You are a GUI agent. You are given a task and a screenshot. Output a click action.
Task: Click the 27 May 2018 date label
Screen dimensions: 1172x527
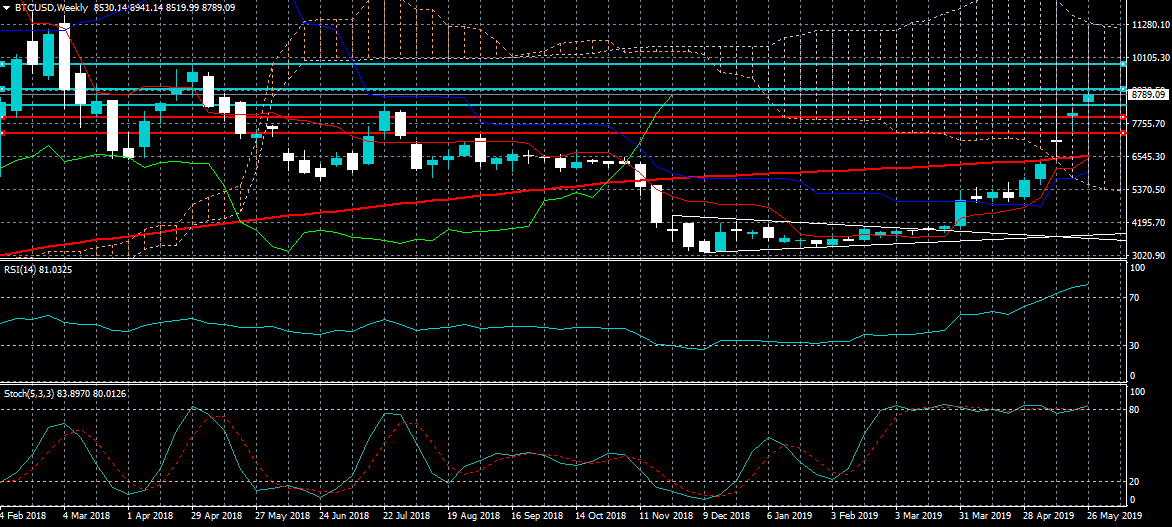(x=282, y=516)
